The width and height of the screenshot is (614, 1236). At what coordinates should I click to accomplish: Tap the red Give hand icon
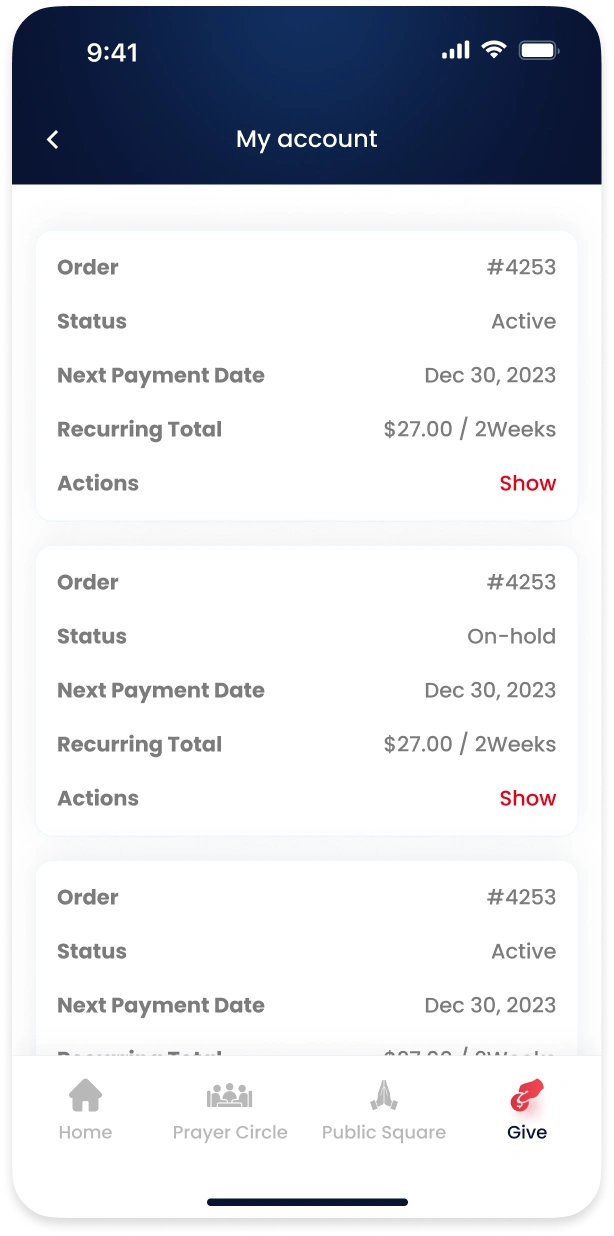(x=527, y=1094)
